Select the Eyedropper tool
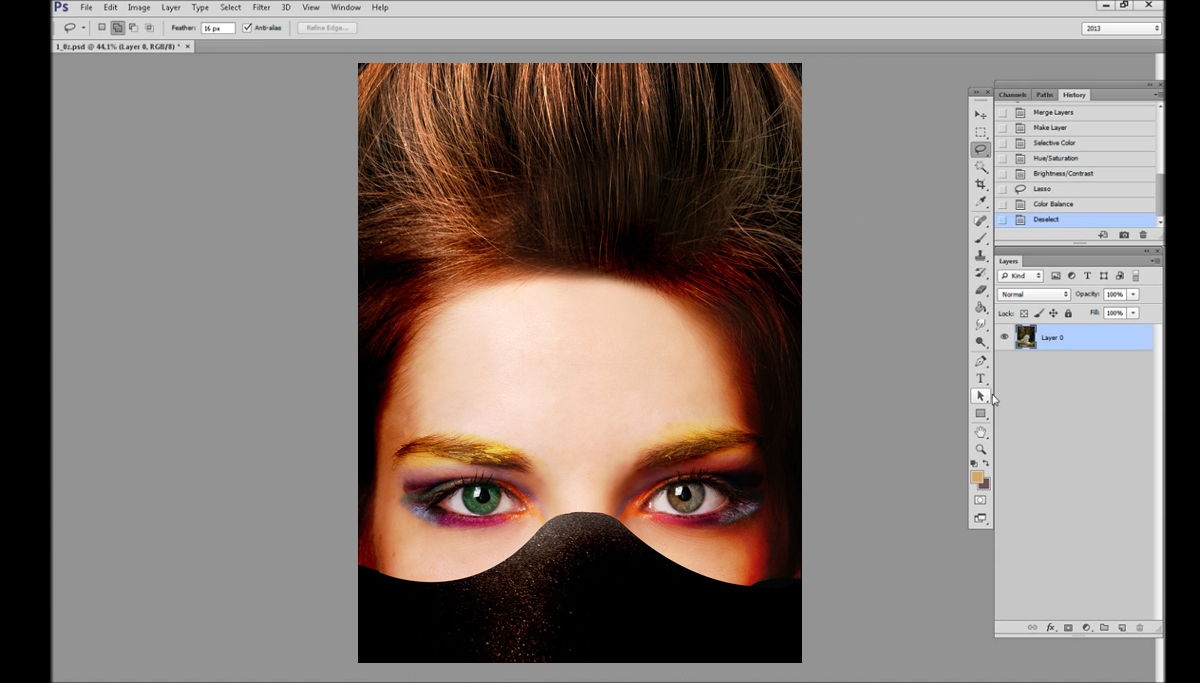 point(980,202)
